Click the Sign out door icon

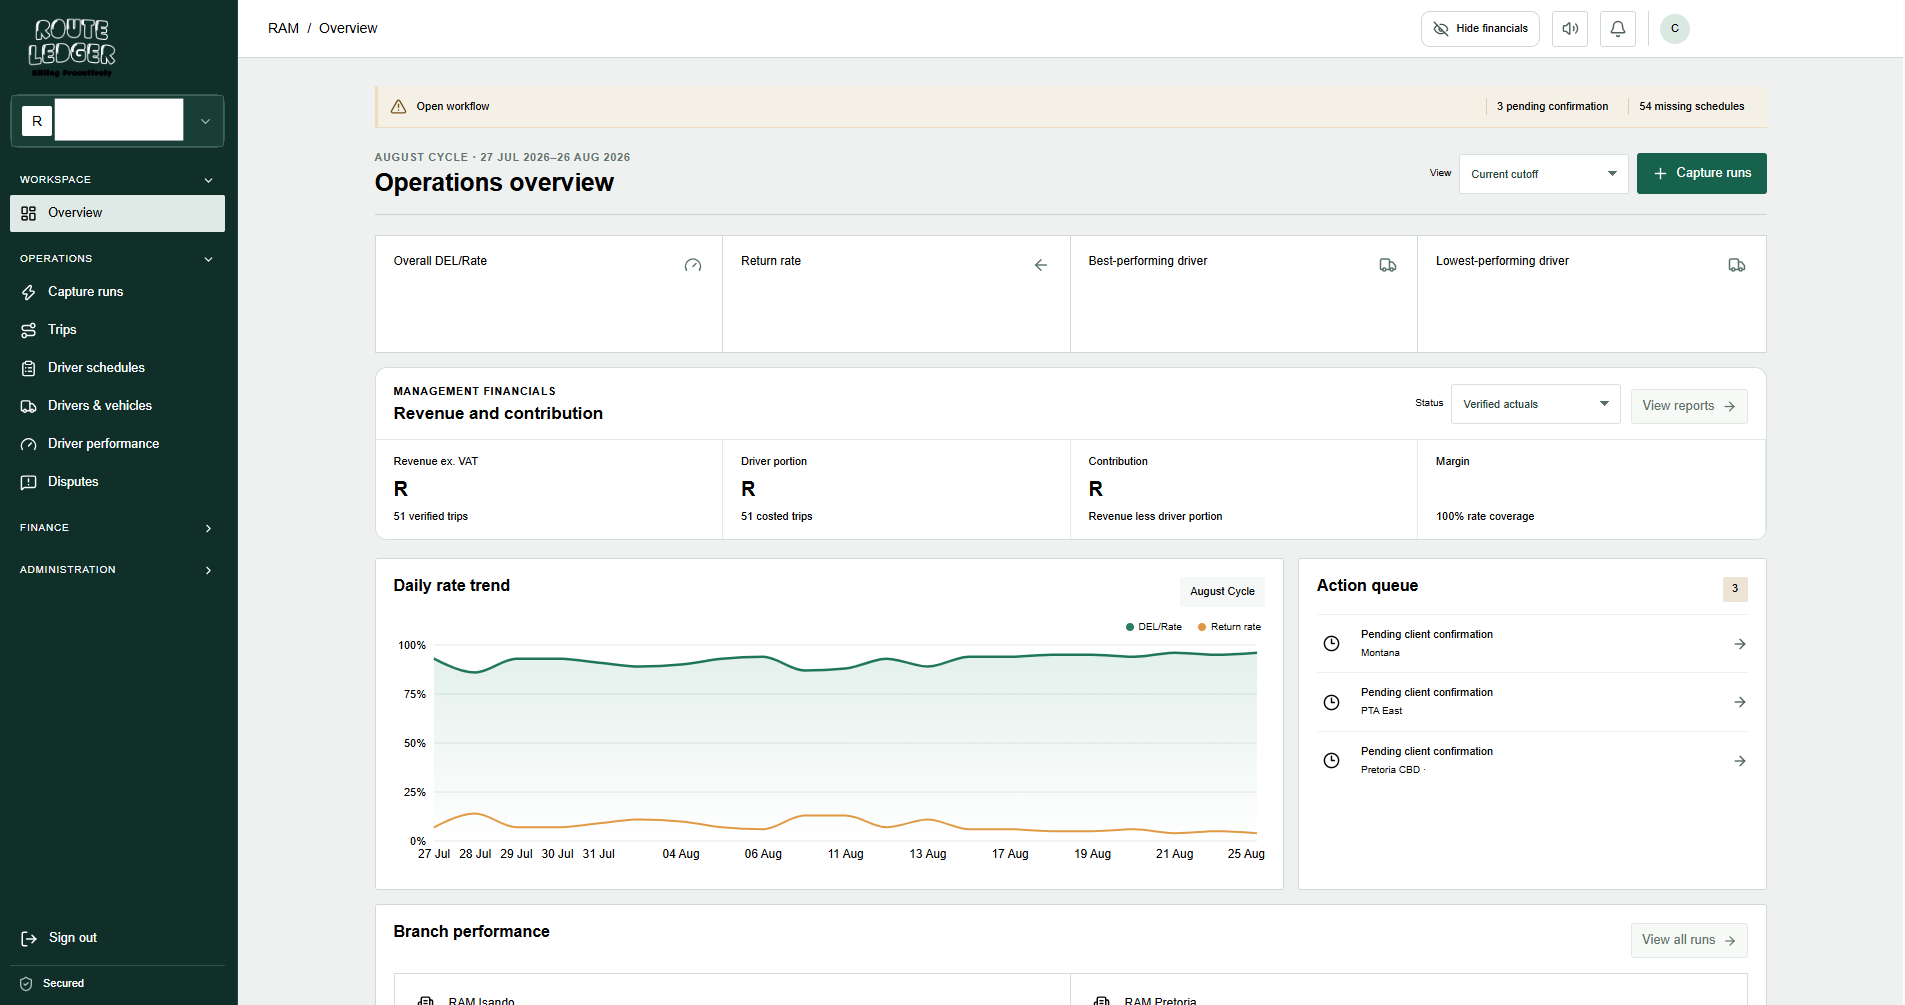[x=29, y=938]
